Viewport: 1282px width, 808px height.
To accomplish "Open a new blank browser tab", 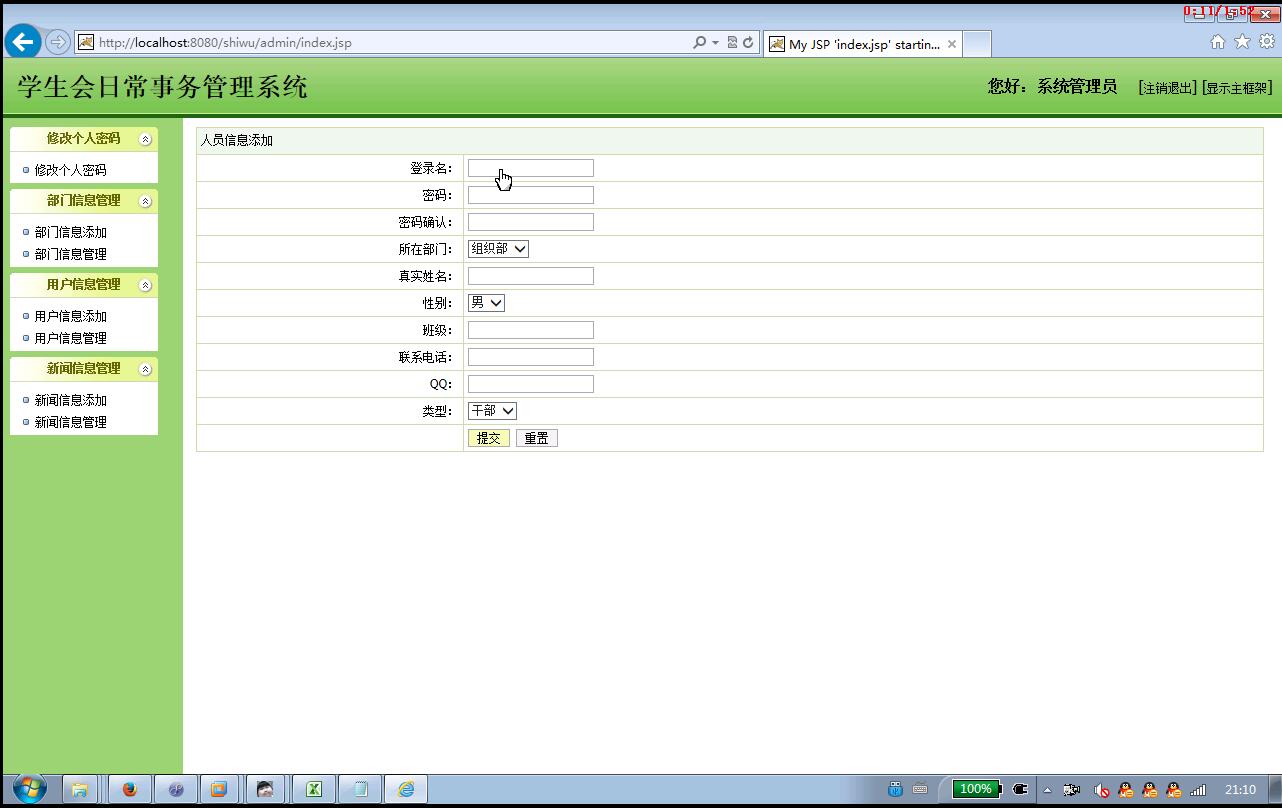I will click(x=977, y=44).
